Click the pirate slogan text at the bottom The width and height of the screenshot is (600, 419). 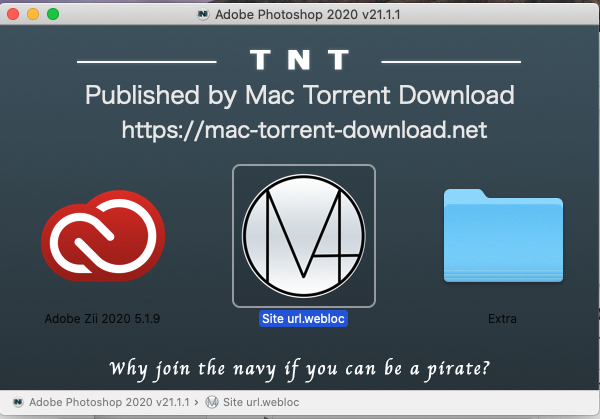pyautogui.click(x=299, y=367)
